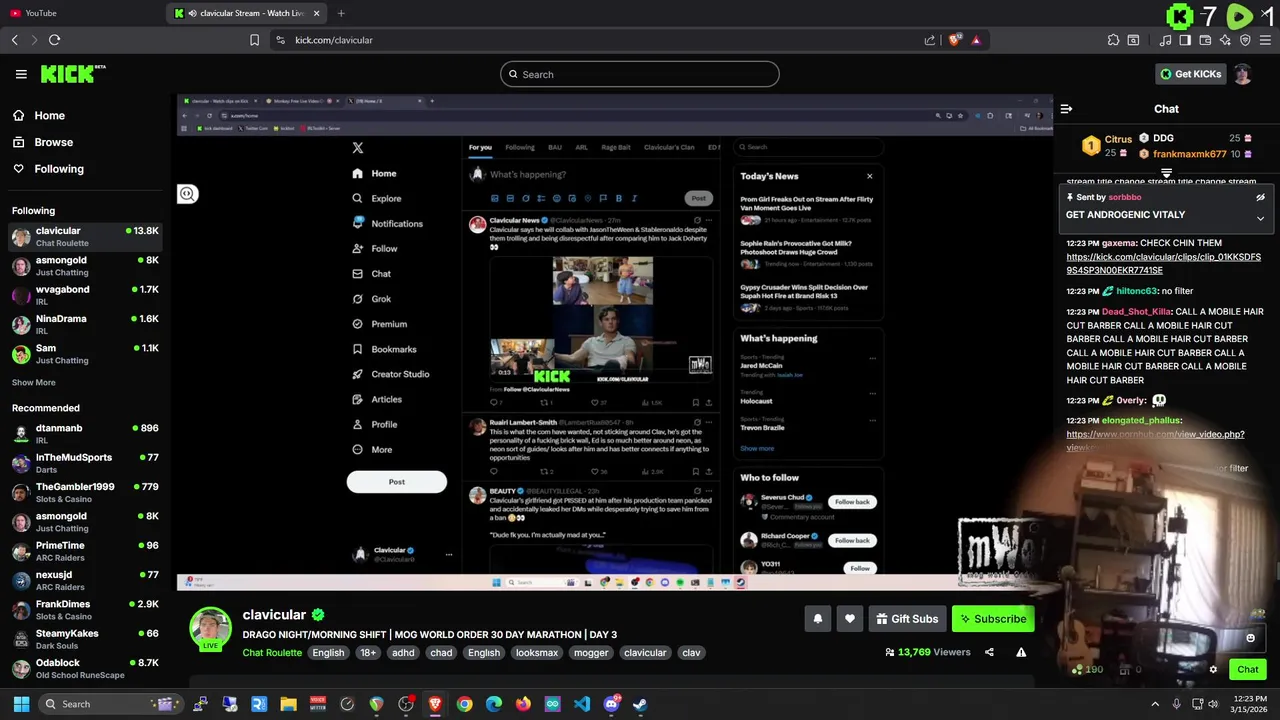
Task: Switch to the YouTube browser tab
Action: pyautogui.click(x=82, y=13)
